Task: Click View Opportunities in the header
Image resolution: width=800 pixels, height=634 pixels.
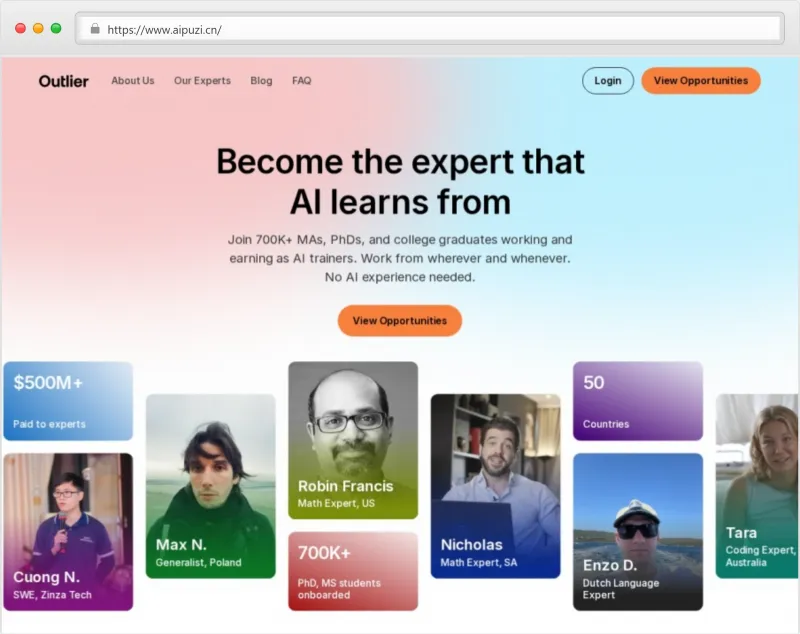Action: (701, 81)
